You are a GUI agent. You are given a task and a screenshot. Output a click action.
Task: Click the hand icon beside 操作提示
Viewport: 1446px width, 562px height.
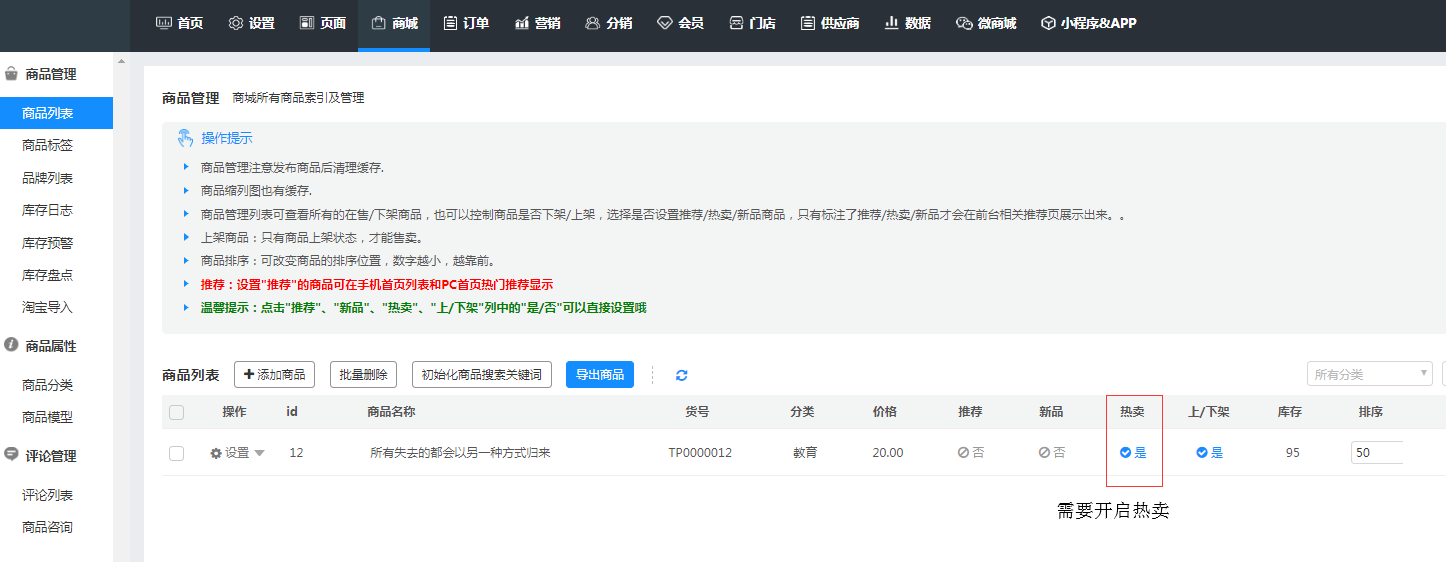tap(185, 138)
